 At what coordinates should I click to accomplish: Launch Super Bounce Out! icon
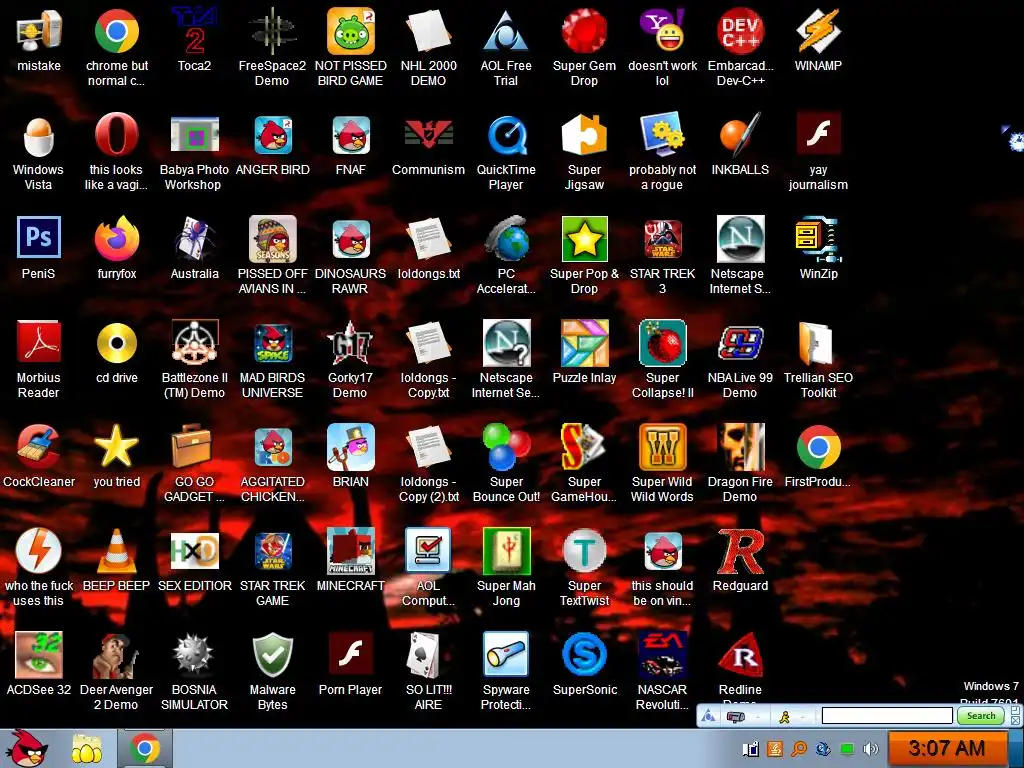point(506,447)
